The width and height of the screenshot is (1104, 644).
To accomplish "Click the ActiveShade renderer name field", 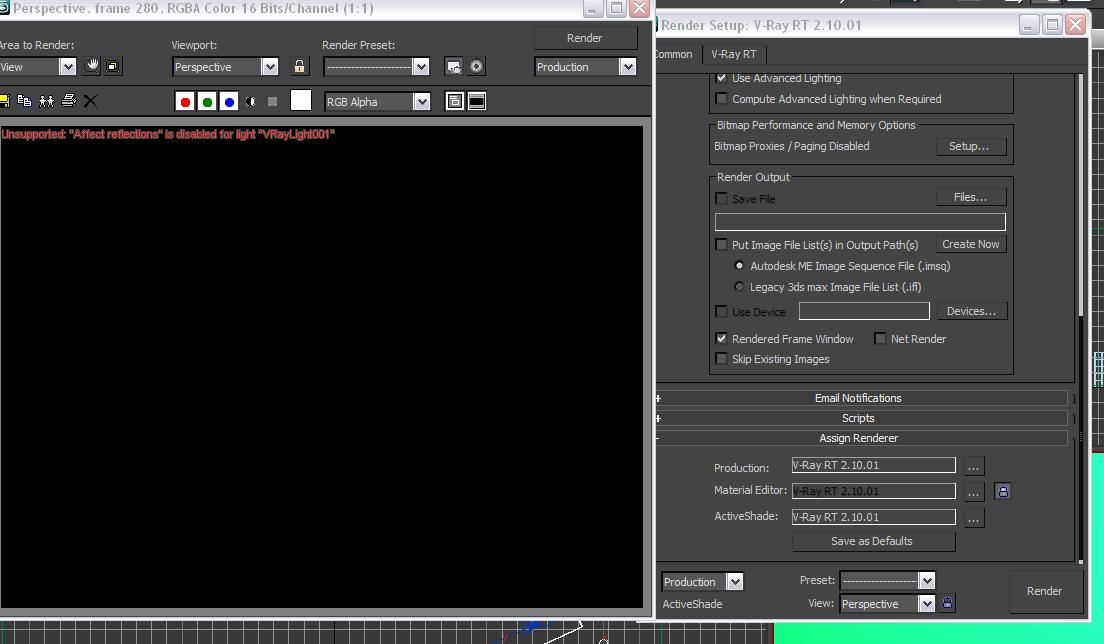I will [874, 517].
